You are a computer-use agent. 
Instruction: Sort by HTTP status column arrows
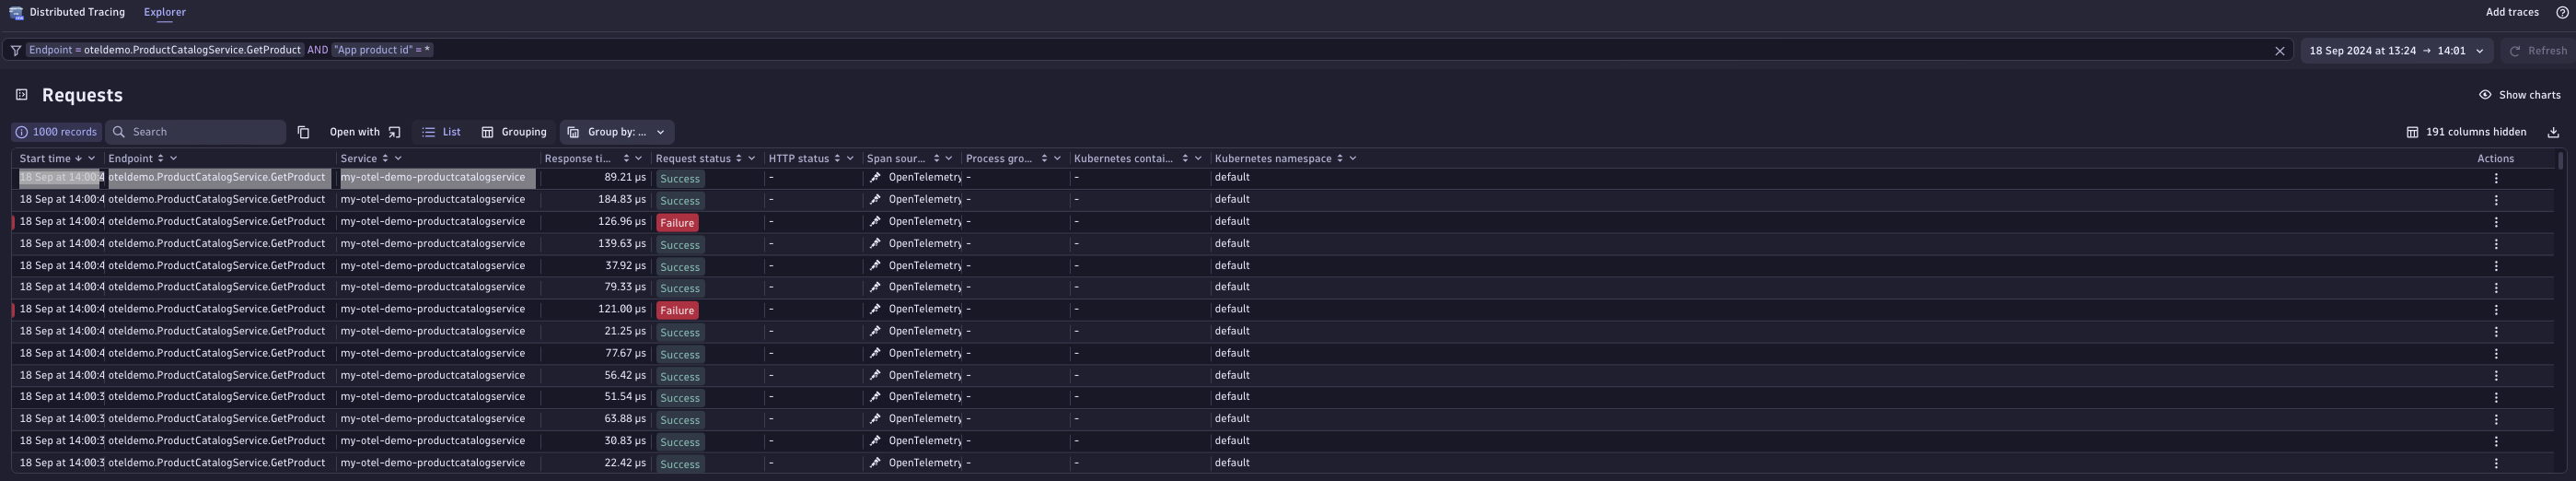837,159
